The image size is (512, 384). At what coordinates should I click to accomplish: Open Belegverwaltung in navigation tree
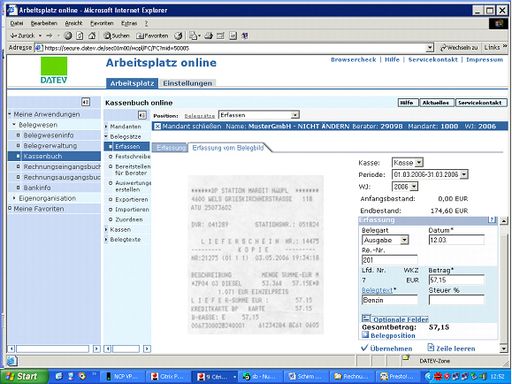point(50,146)
